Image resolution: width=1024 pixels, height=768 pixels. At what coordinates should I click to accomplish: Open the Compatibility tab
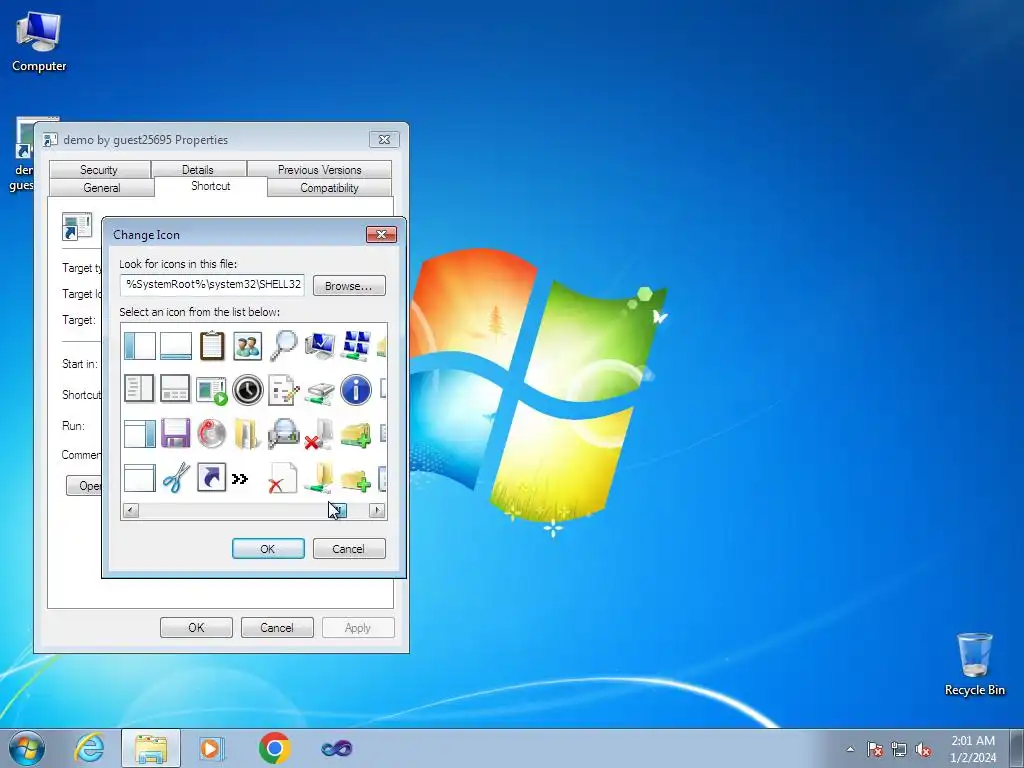(x=329, y=188)
